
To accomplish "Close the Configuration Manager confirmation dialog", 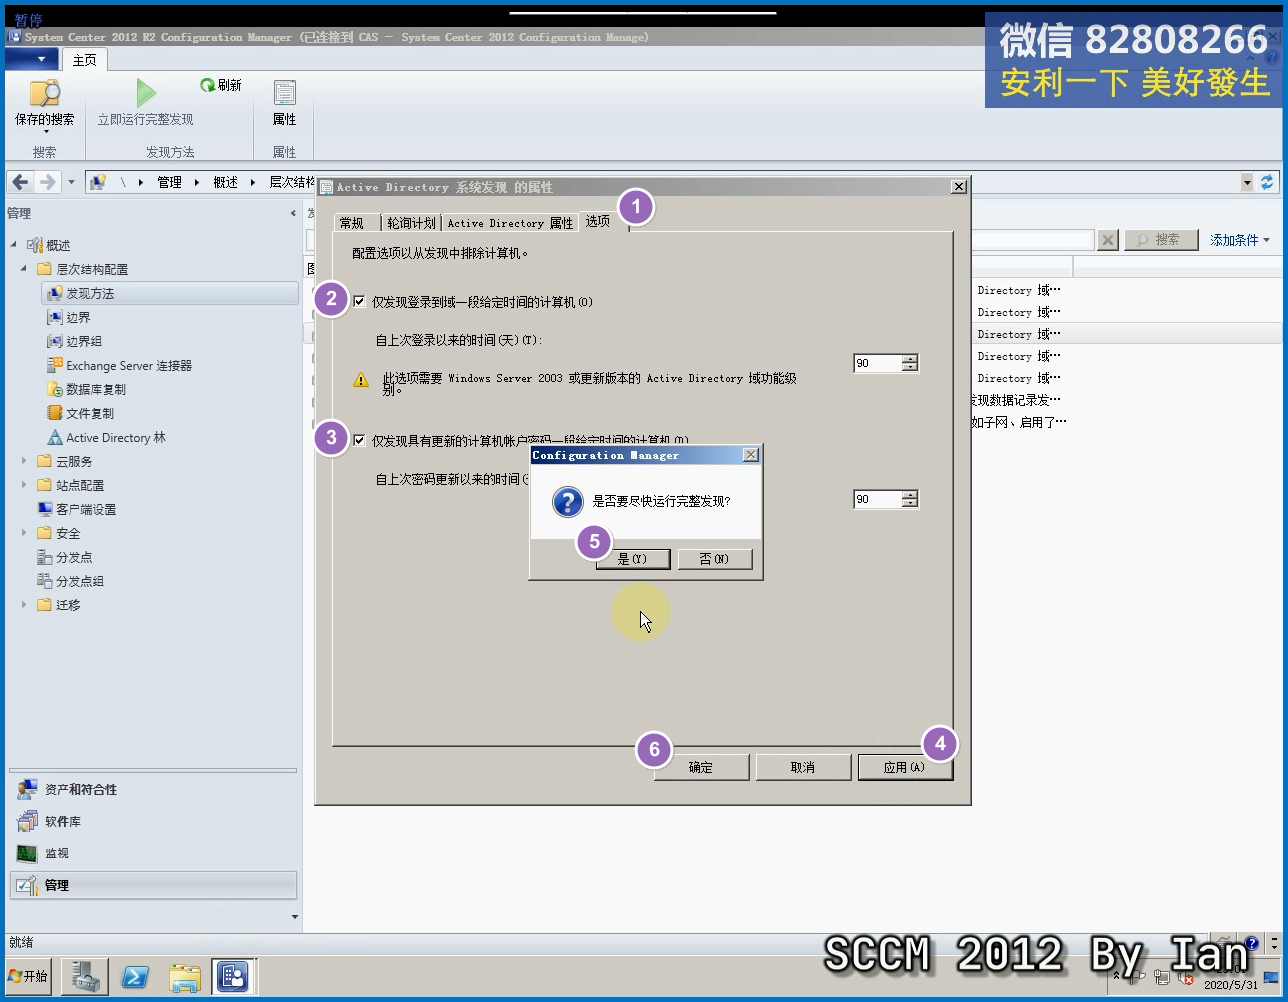I will 751,455.
